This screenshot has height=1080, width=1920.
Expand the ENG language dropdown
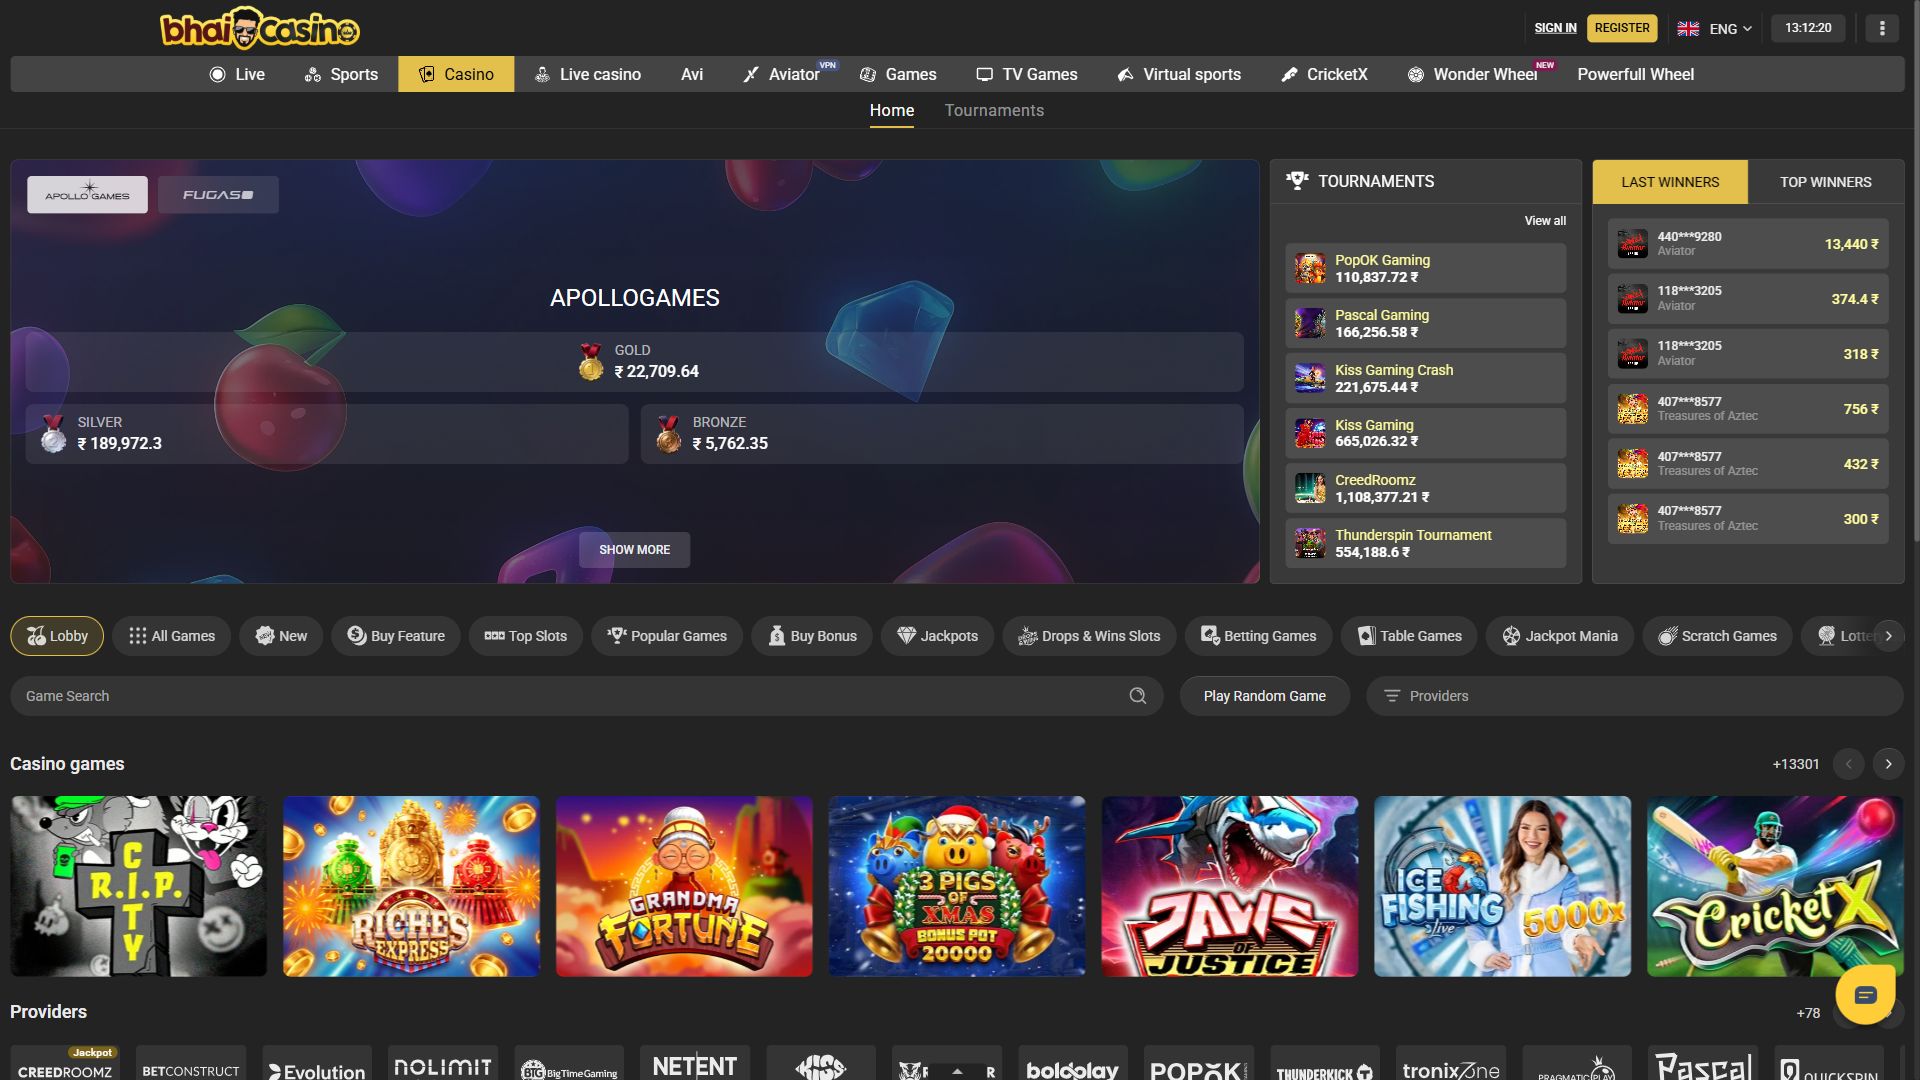pos(1715,28)
